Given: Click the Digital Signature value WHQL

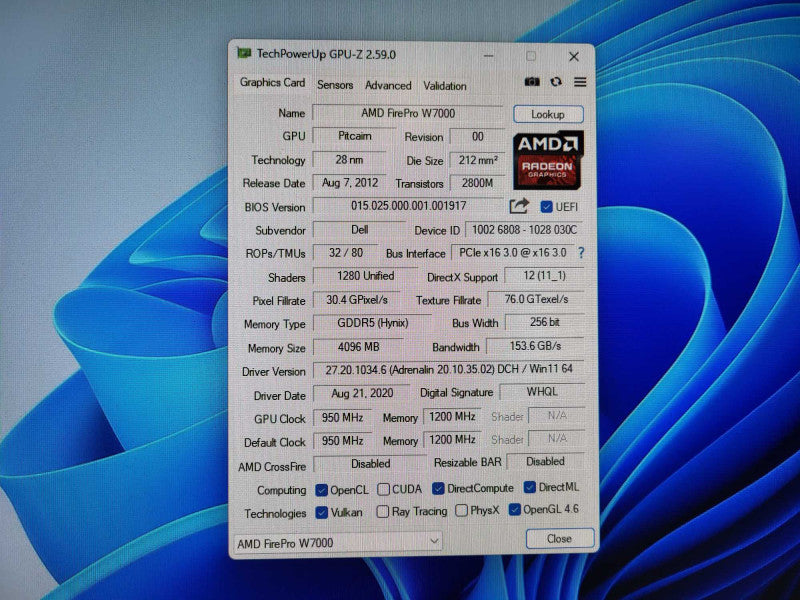Looking at the screenshot, I should pyautogui.click(x=542, y=392).
